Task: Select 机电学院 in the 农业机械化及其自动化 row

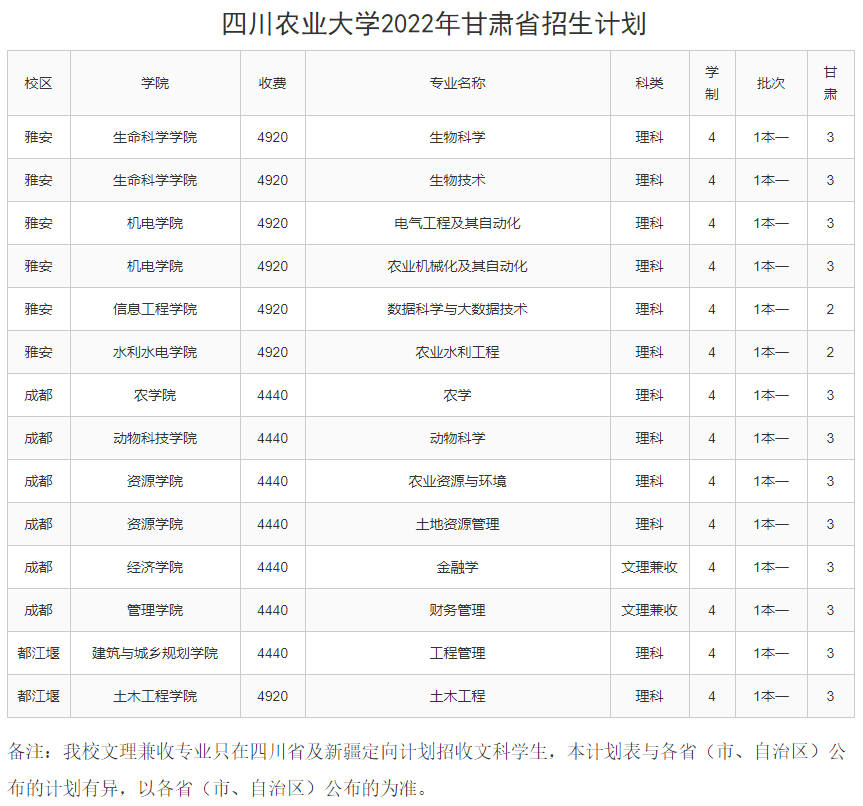Action: (155, 266)
